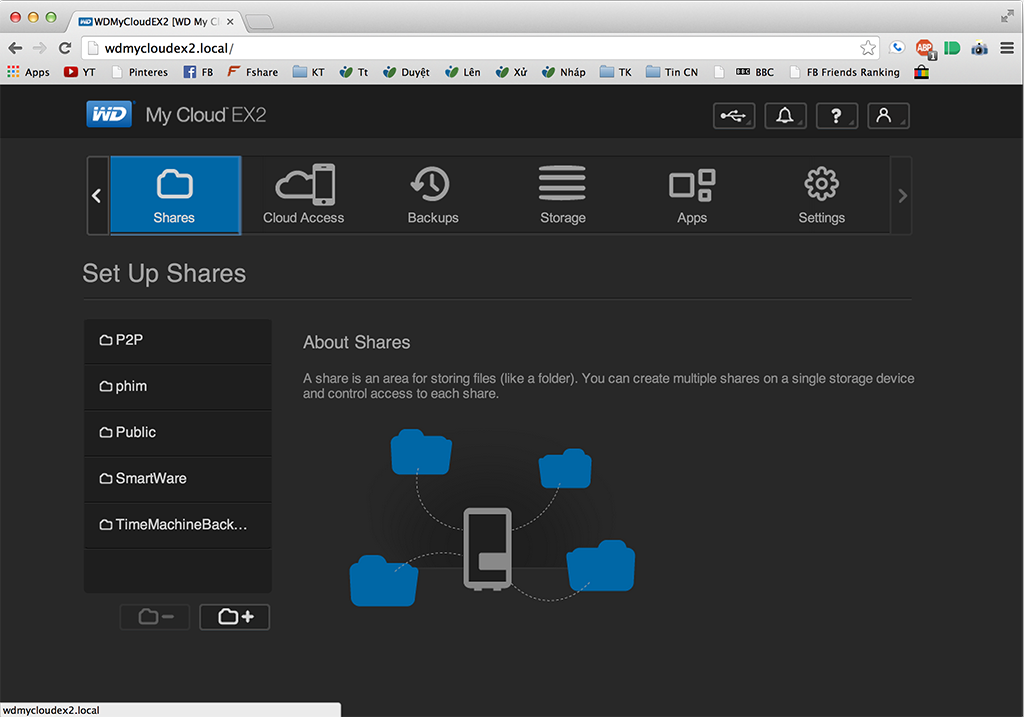Click the camera screenshot extension icon

(979, 48)
